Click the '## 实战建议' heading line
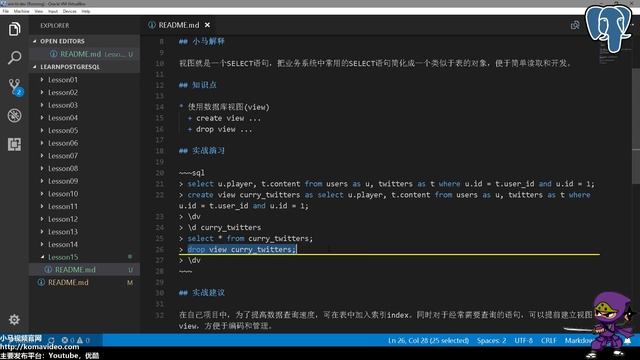The height and width of the screenshot is (360, 640). click(202, 293)
